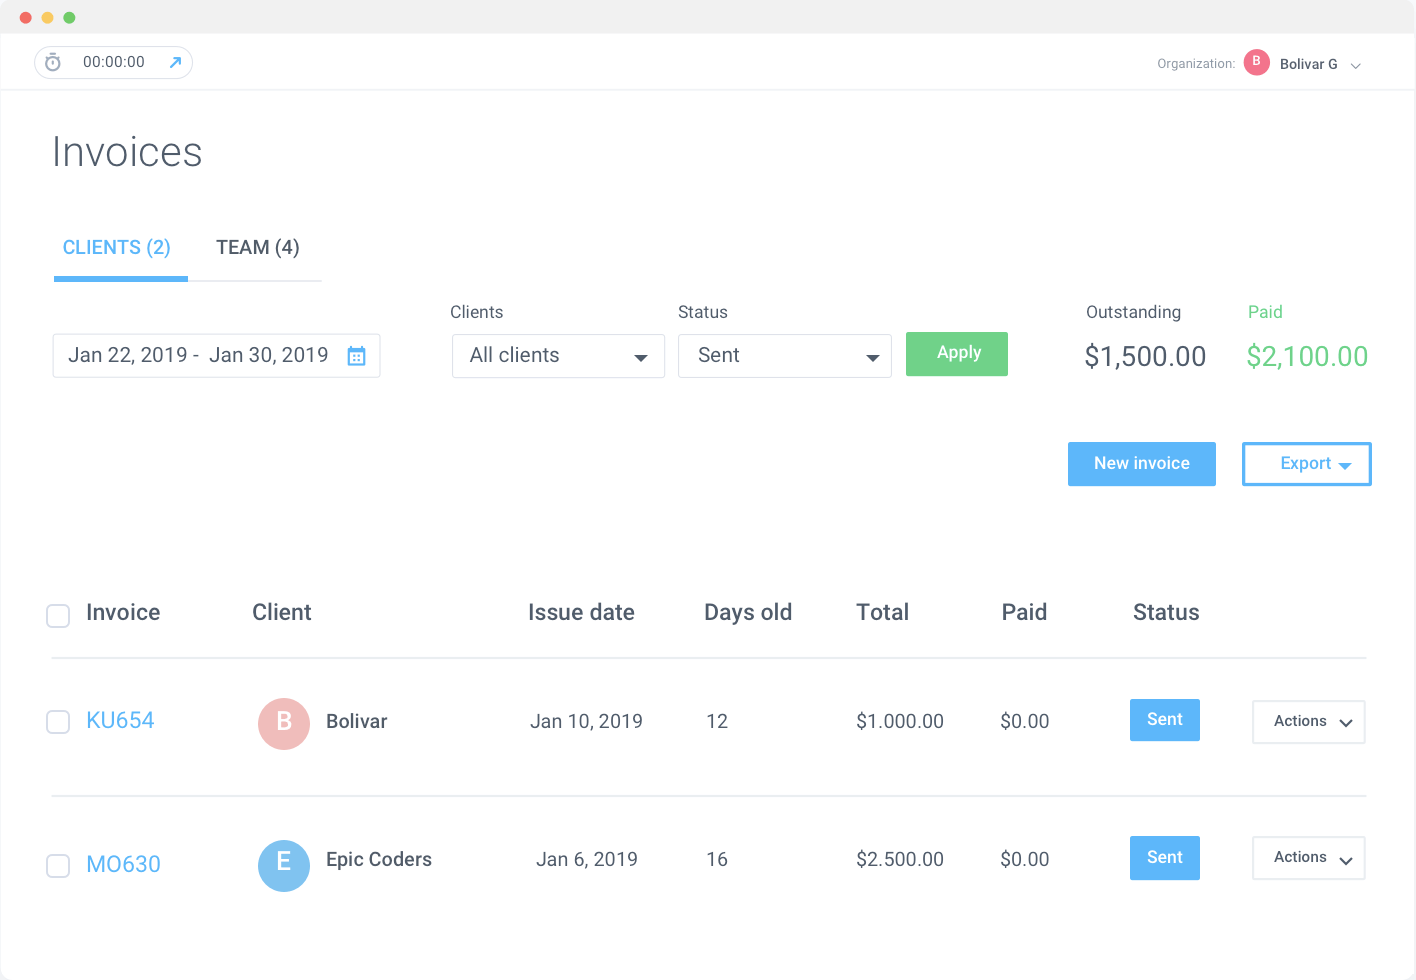
Task: Open the All clients dropdown
Action: point(558,356)
